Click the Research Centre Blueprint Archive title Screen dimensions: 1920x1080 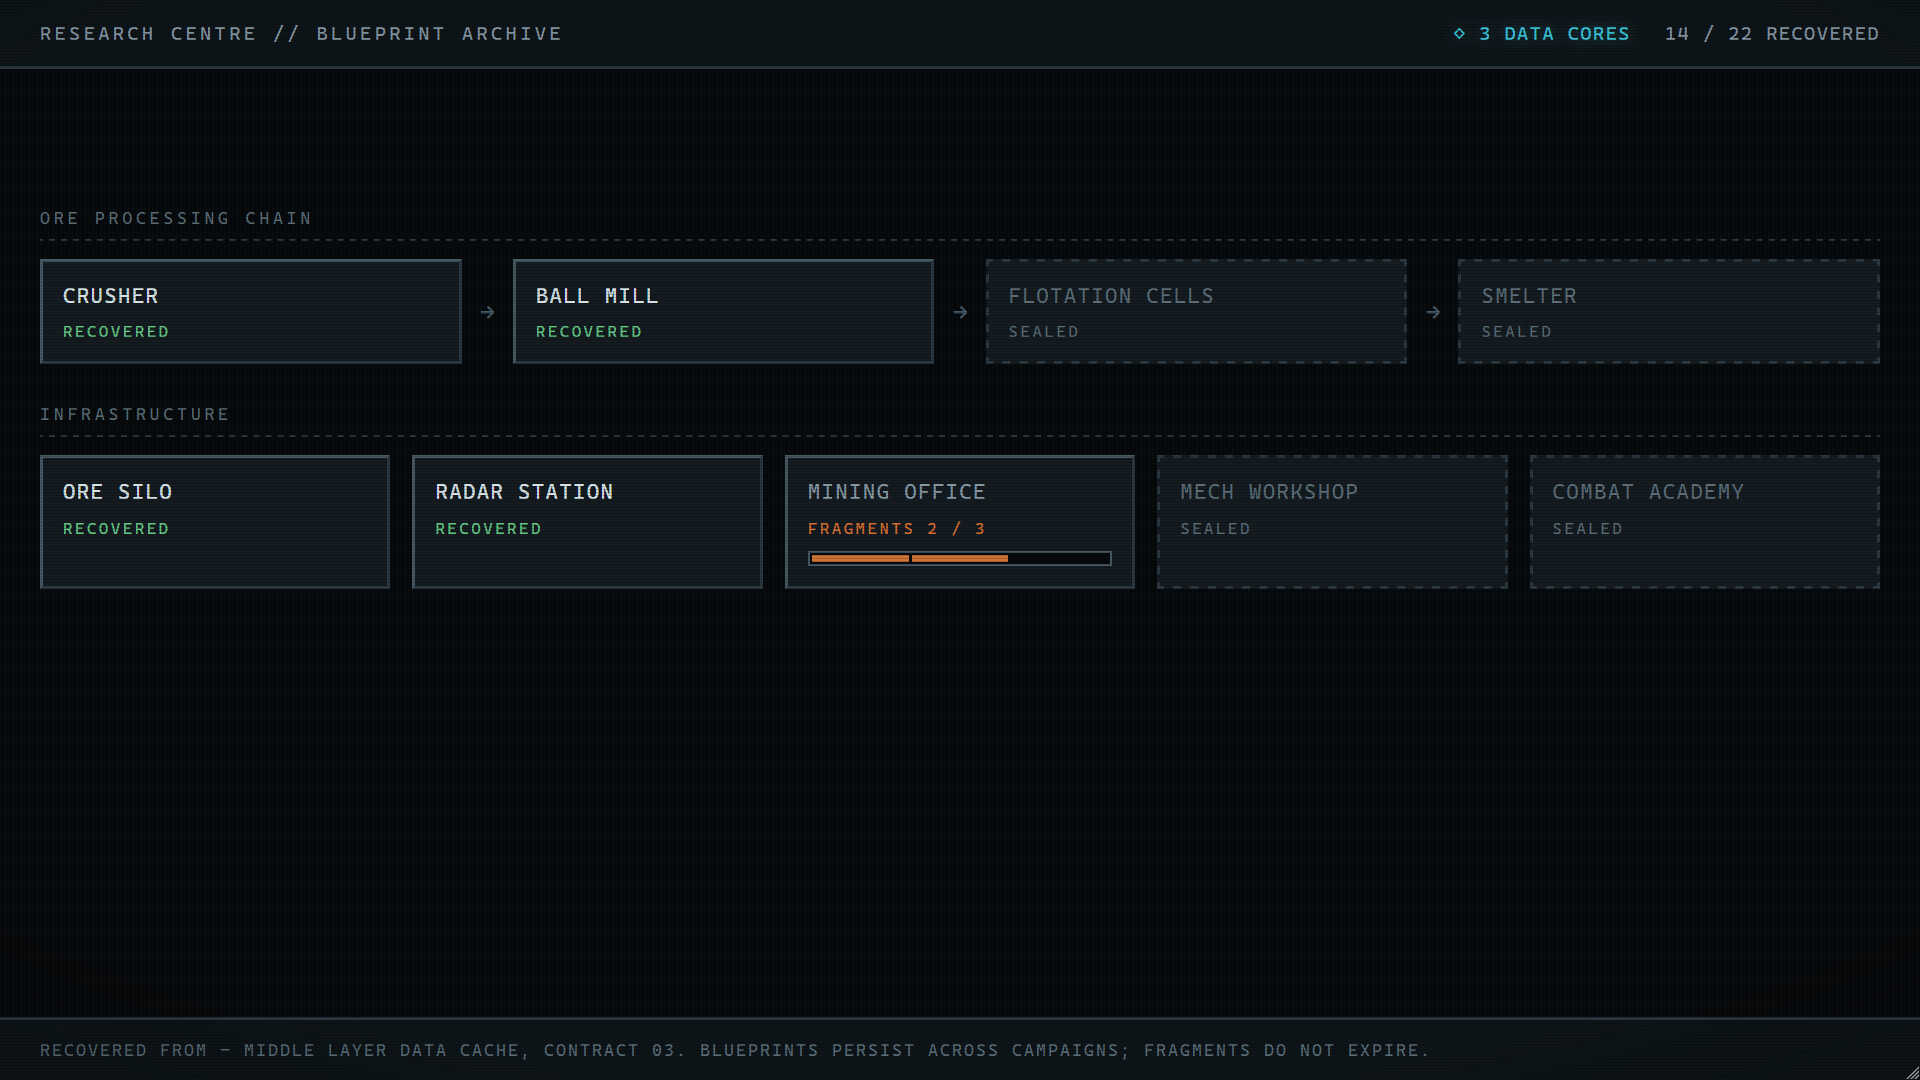pos(301,34)
